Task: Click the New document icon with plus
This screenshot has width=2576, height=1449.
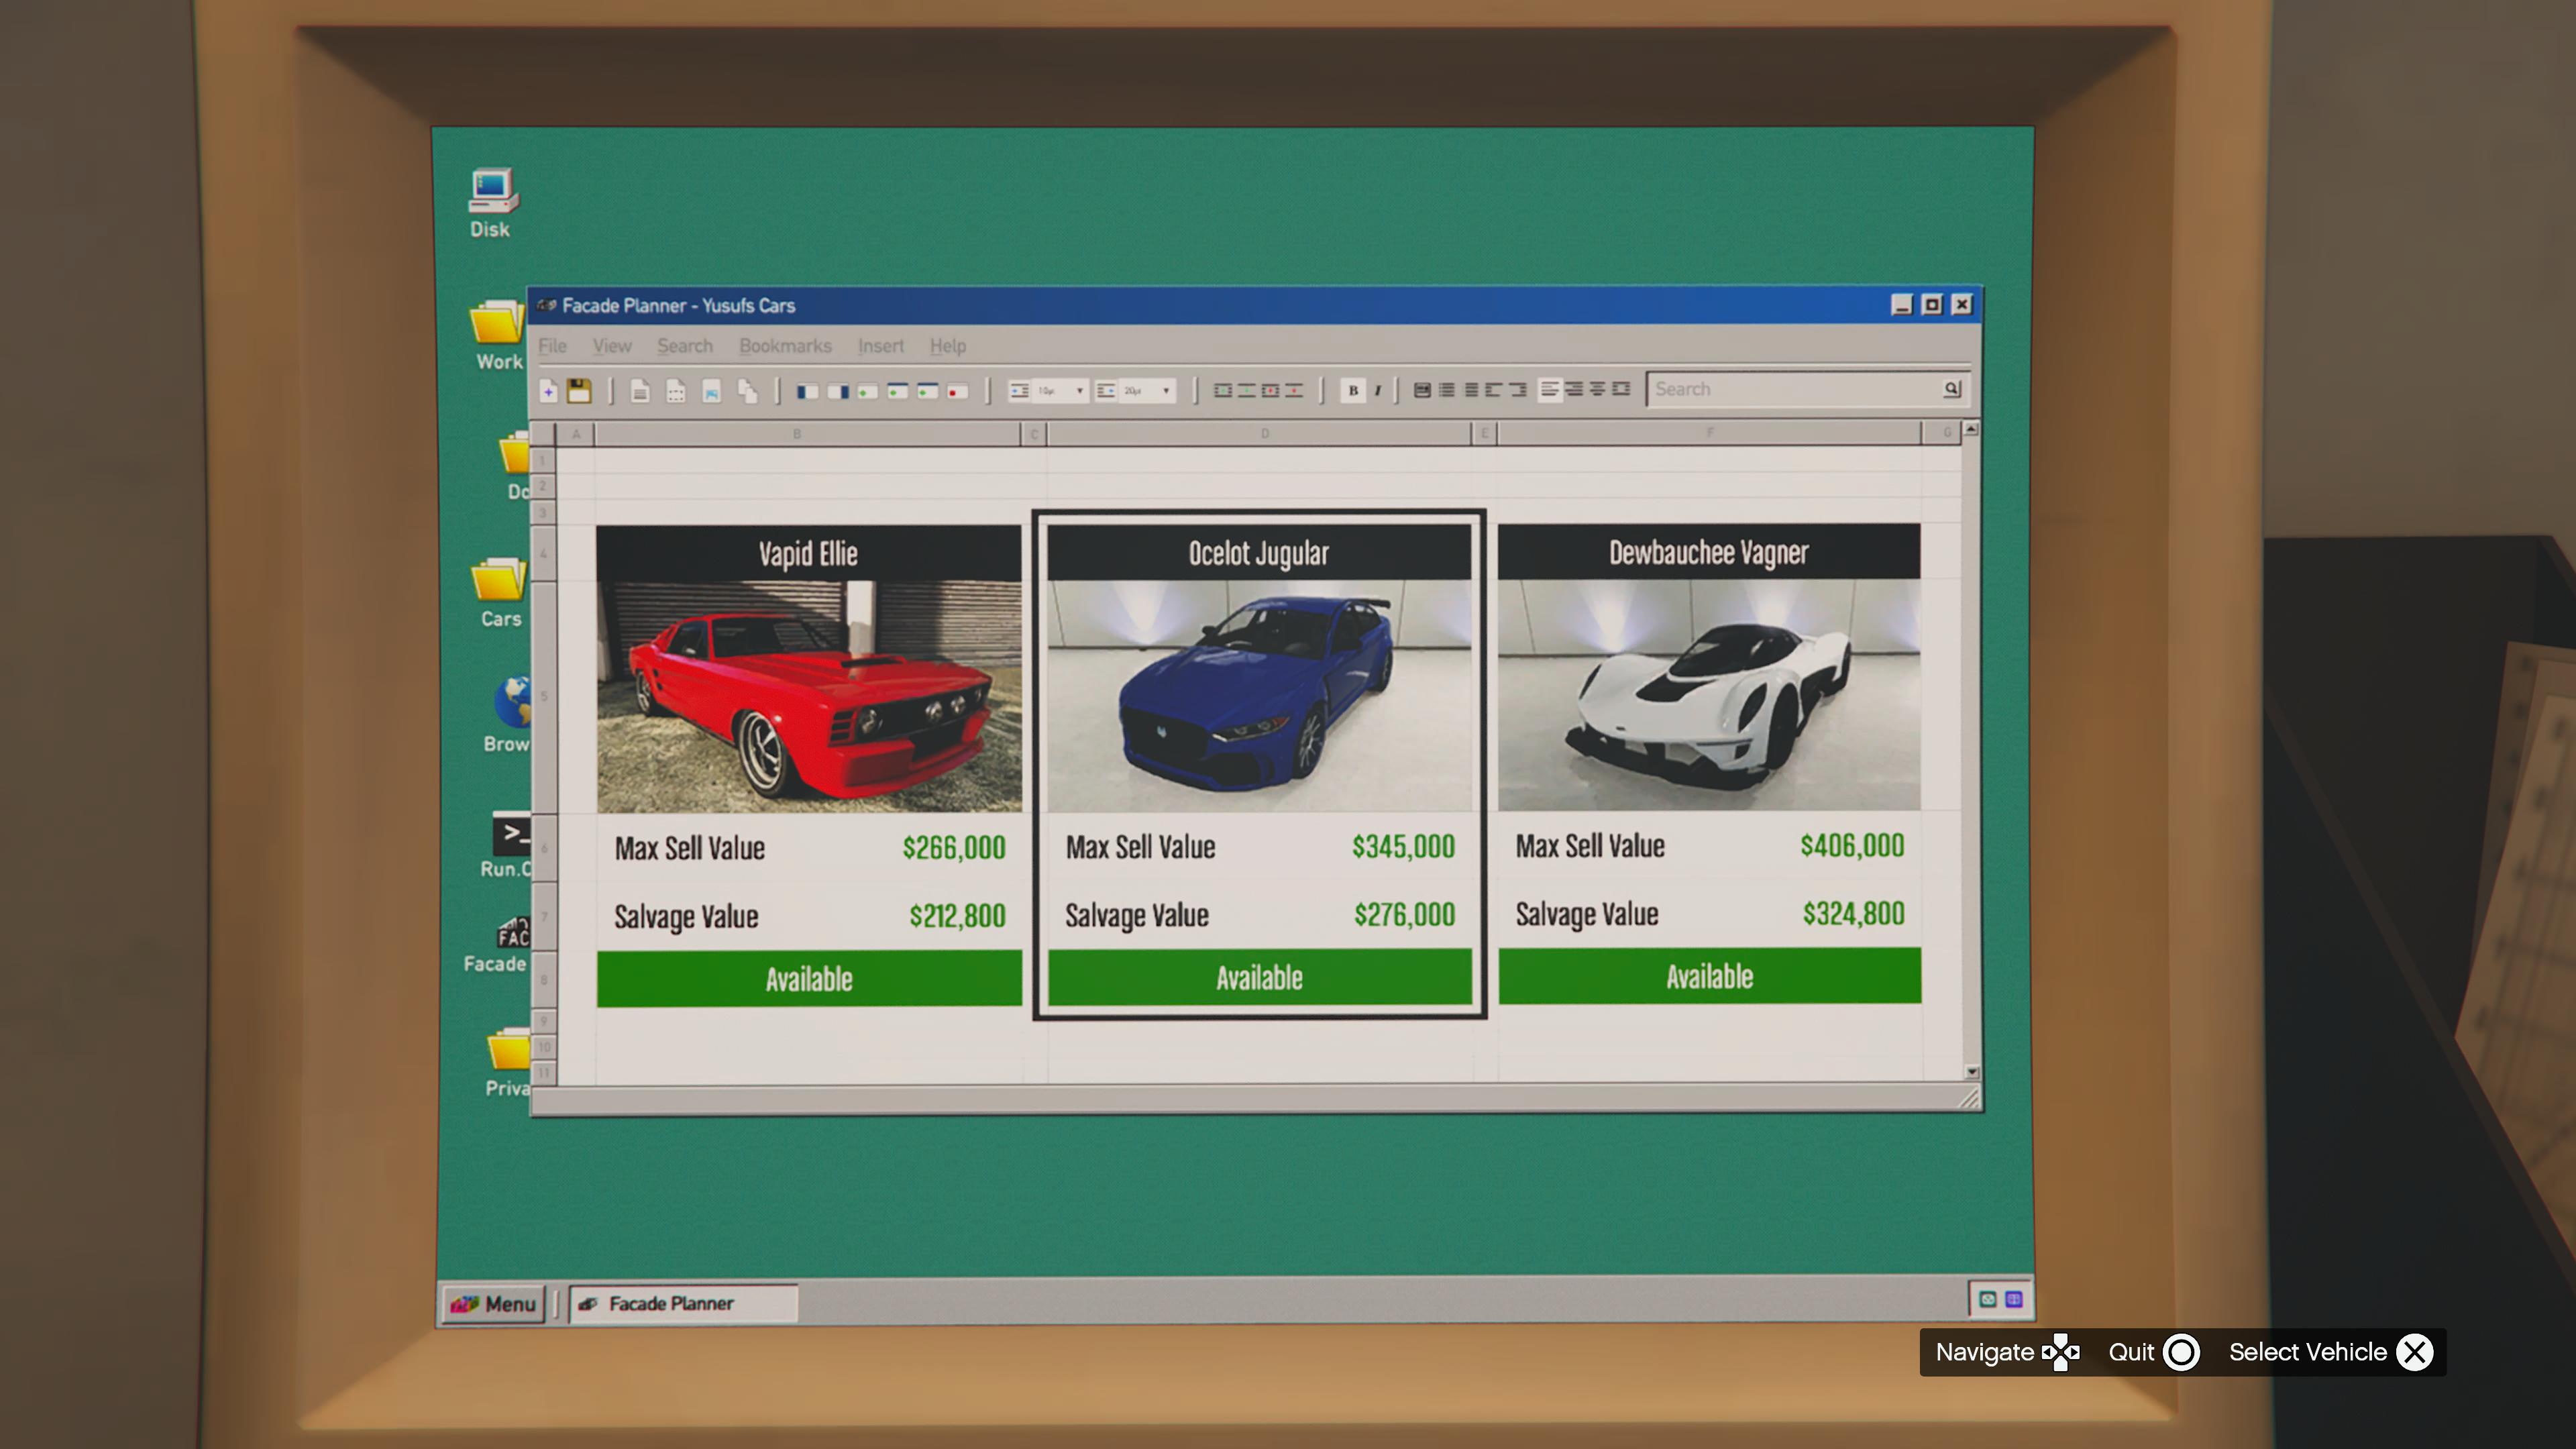Action: click(548, 391)
